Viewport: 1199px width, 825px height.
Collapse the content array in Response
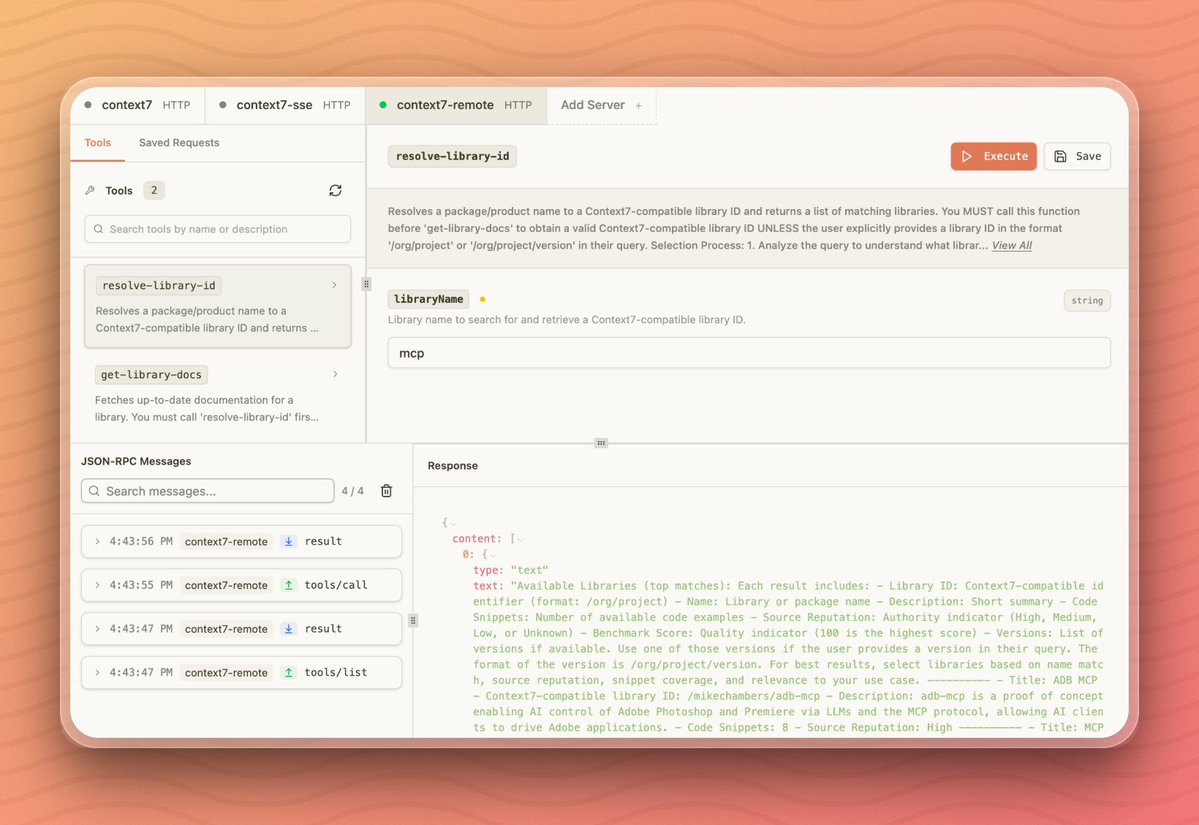(x=520, y=539)
